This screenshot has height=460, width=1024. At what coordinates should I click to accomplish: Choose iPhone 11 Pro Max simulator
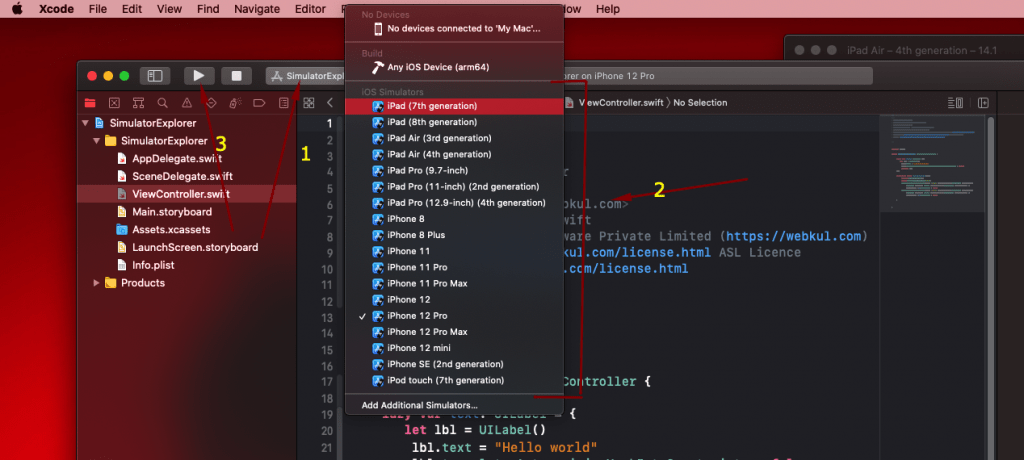[x=454, y=284]
